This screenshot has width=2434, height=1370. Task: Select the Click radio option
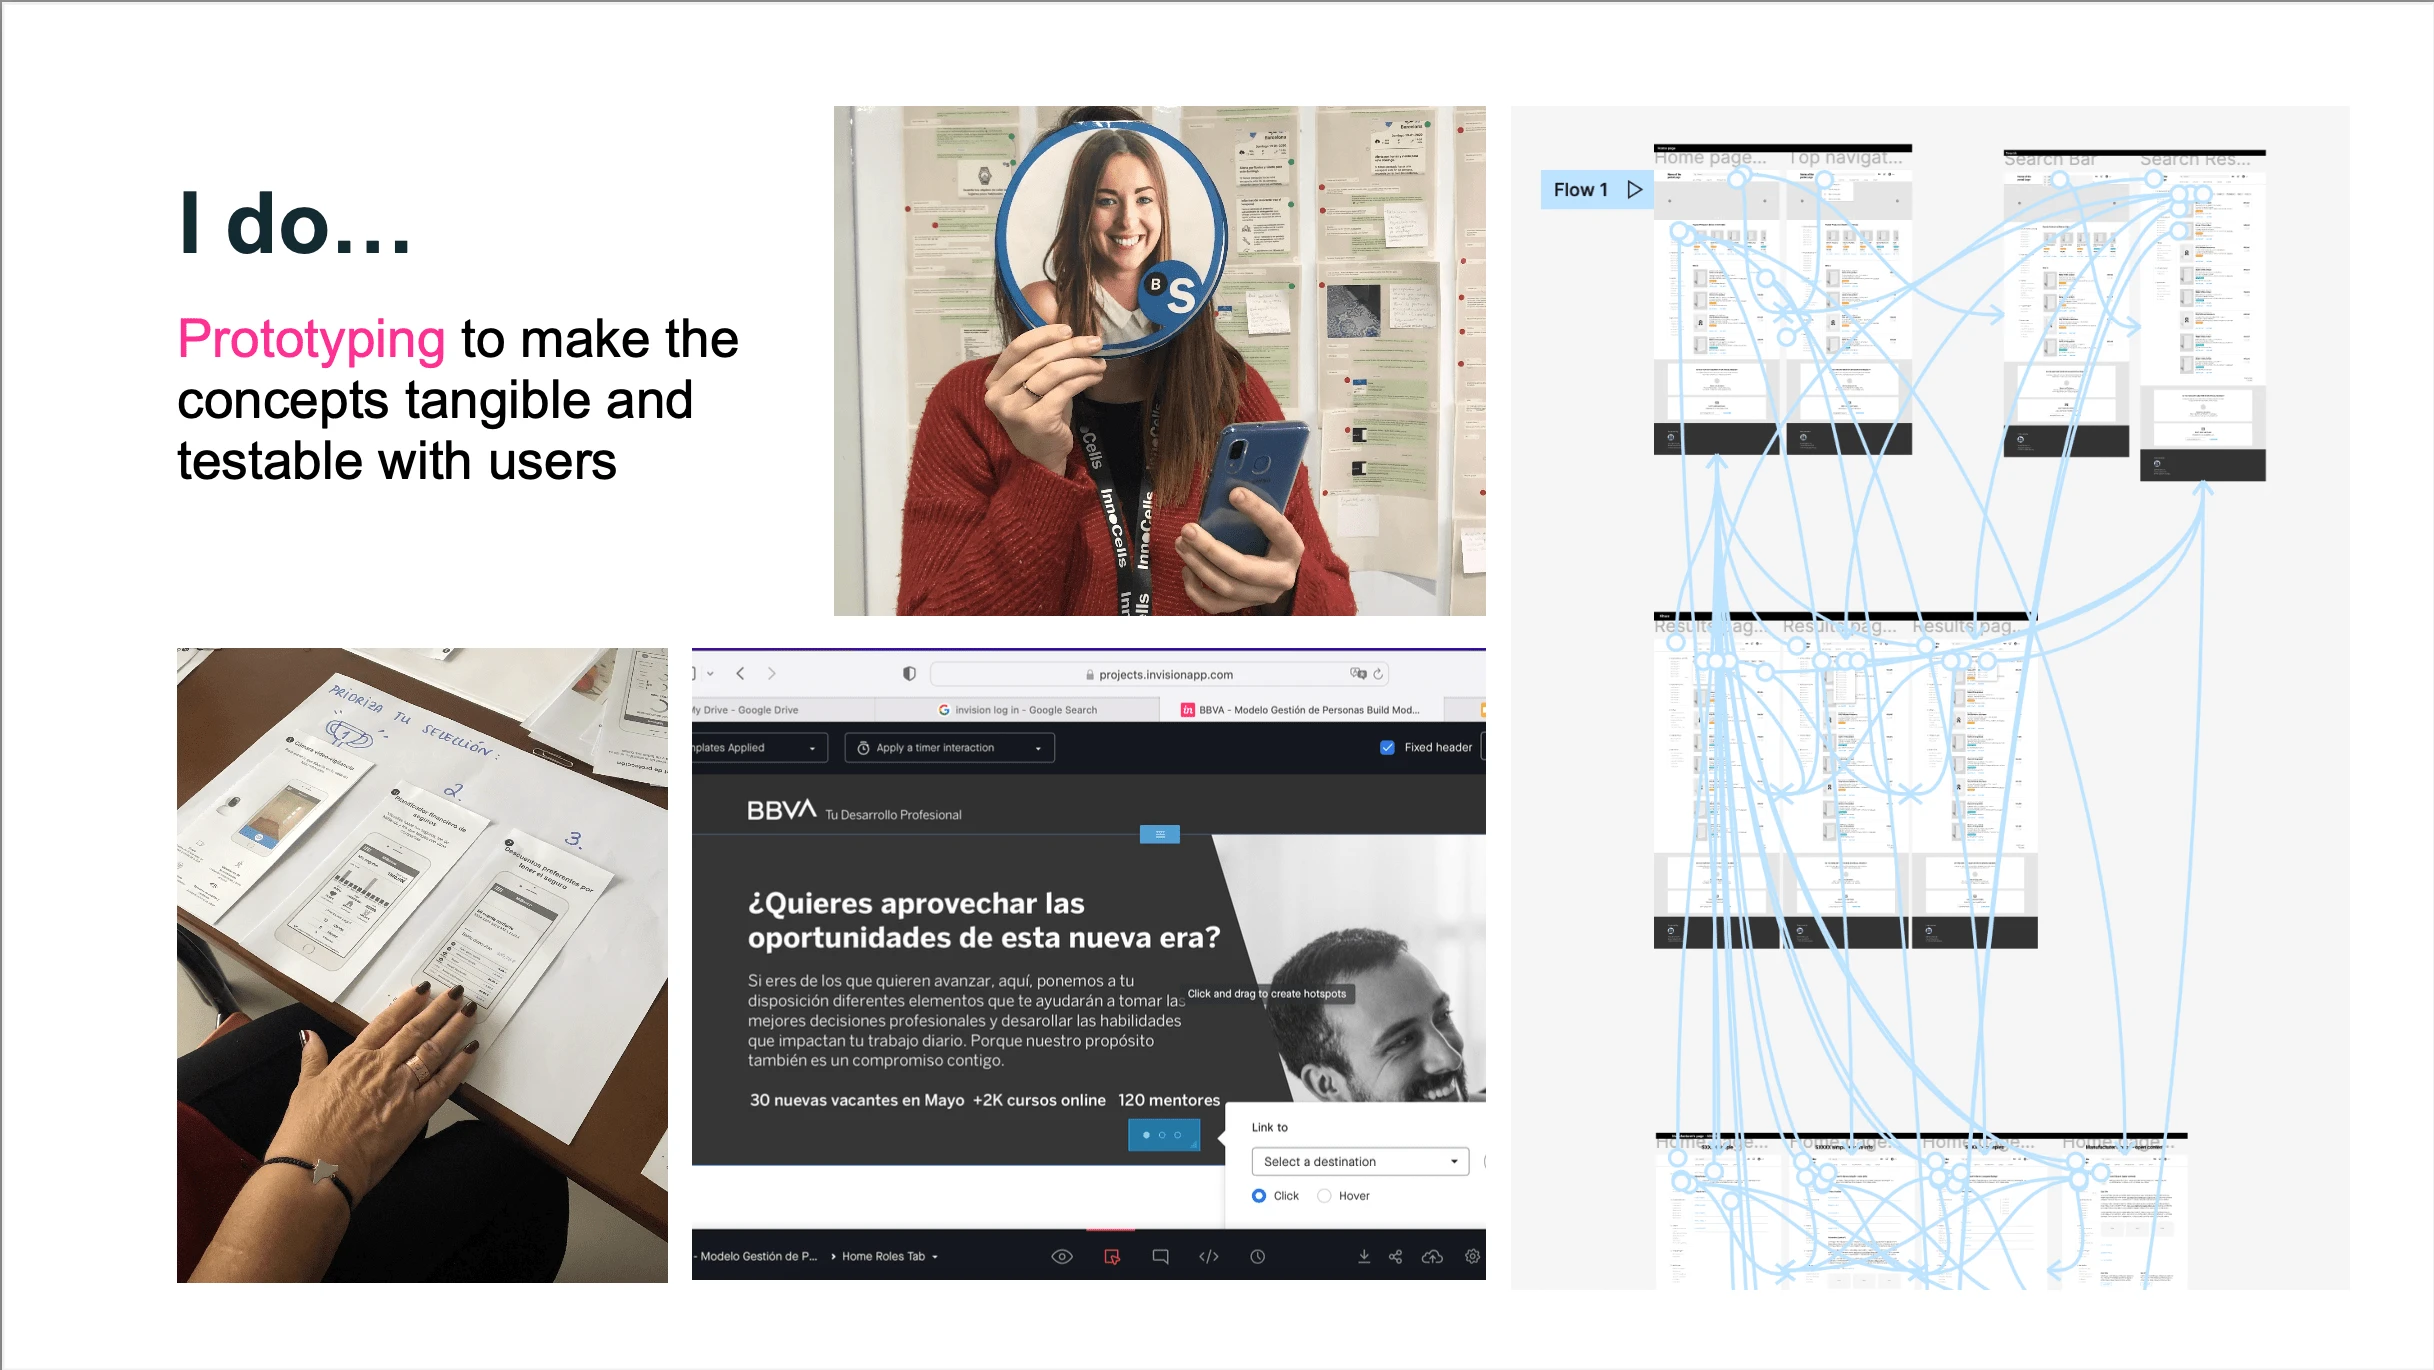click(x=1259, y=1196)
